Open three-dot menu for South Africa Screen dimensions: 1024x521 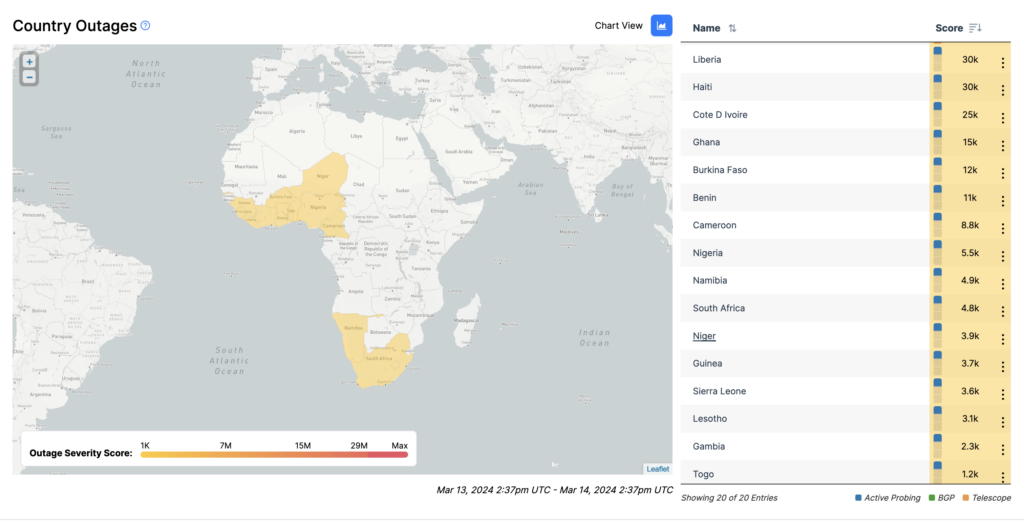click(x=1002, y=312)
